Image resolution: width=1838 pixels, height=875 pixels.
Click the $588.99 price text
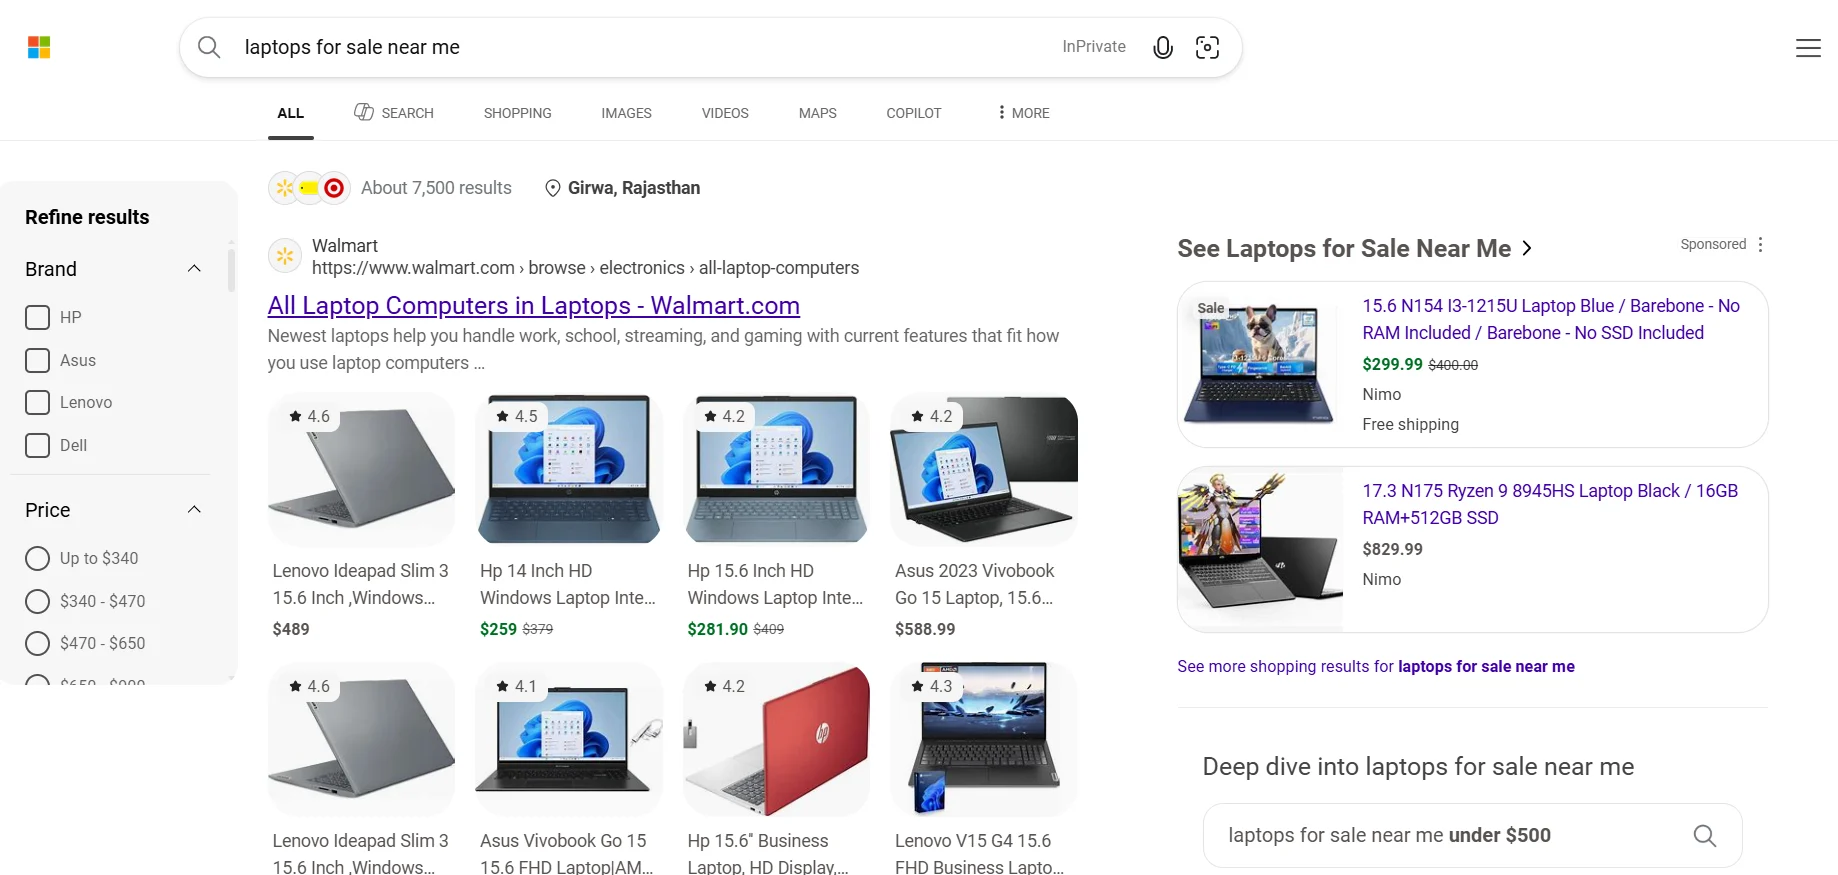coord(925,629)
